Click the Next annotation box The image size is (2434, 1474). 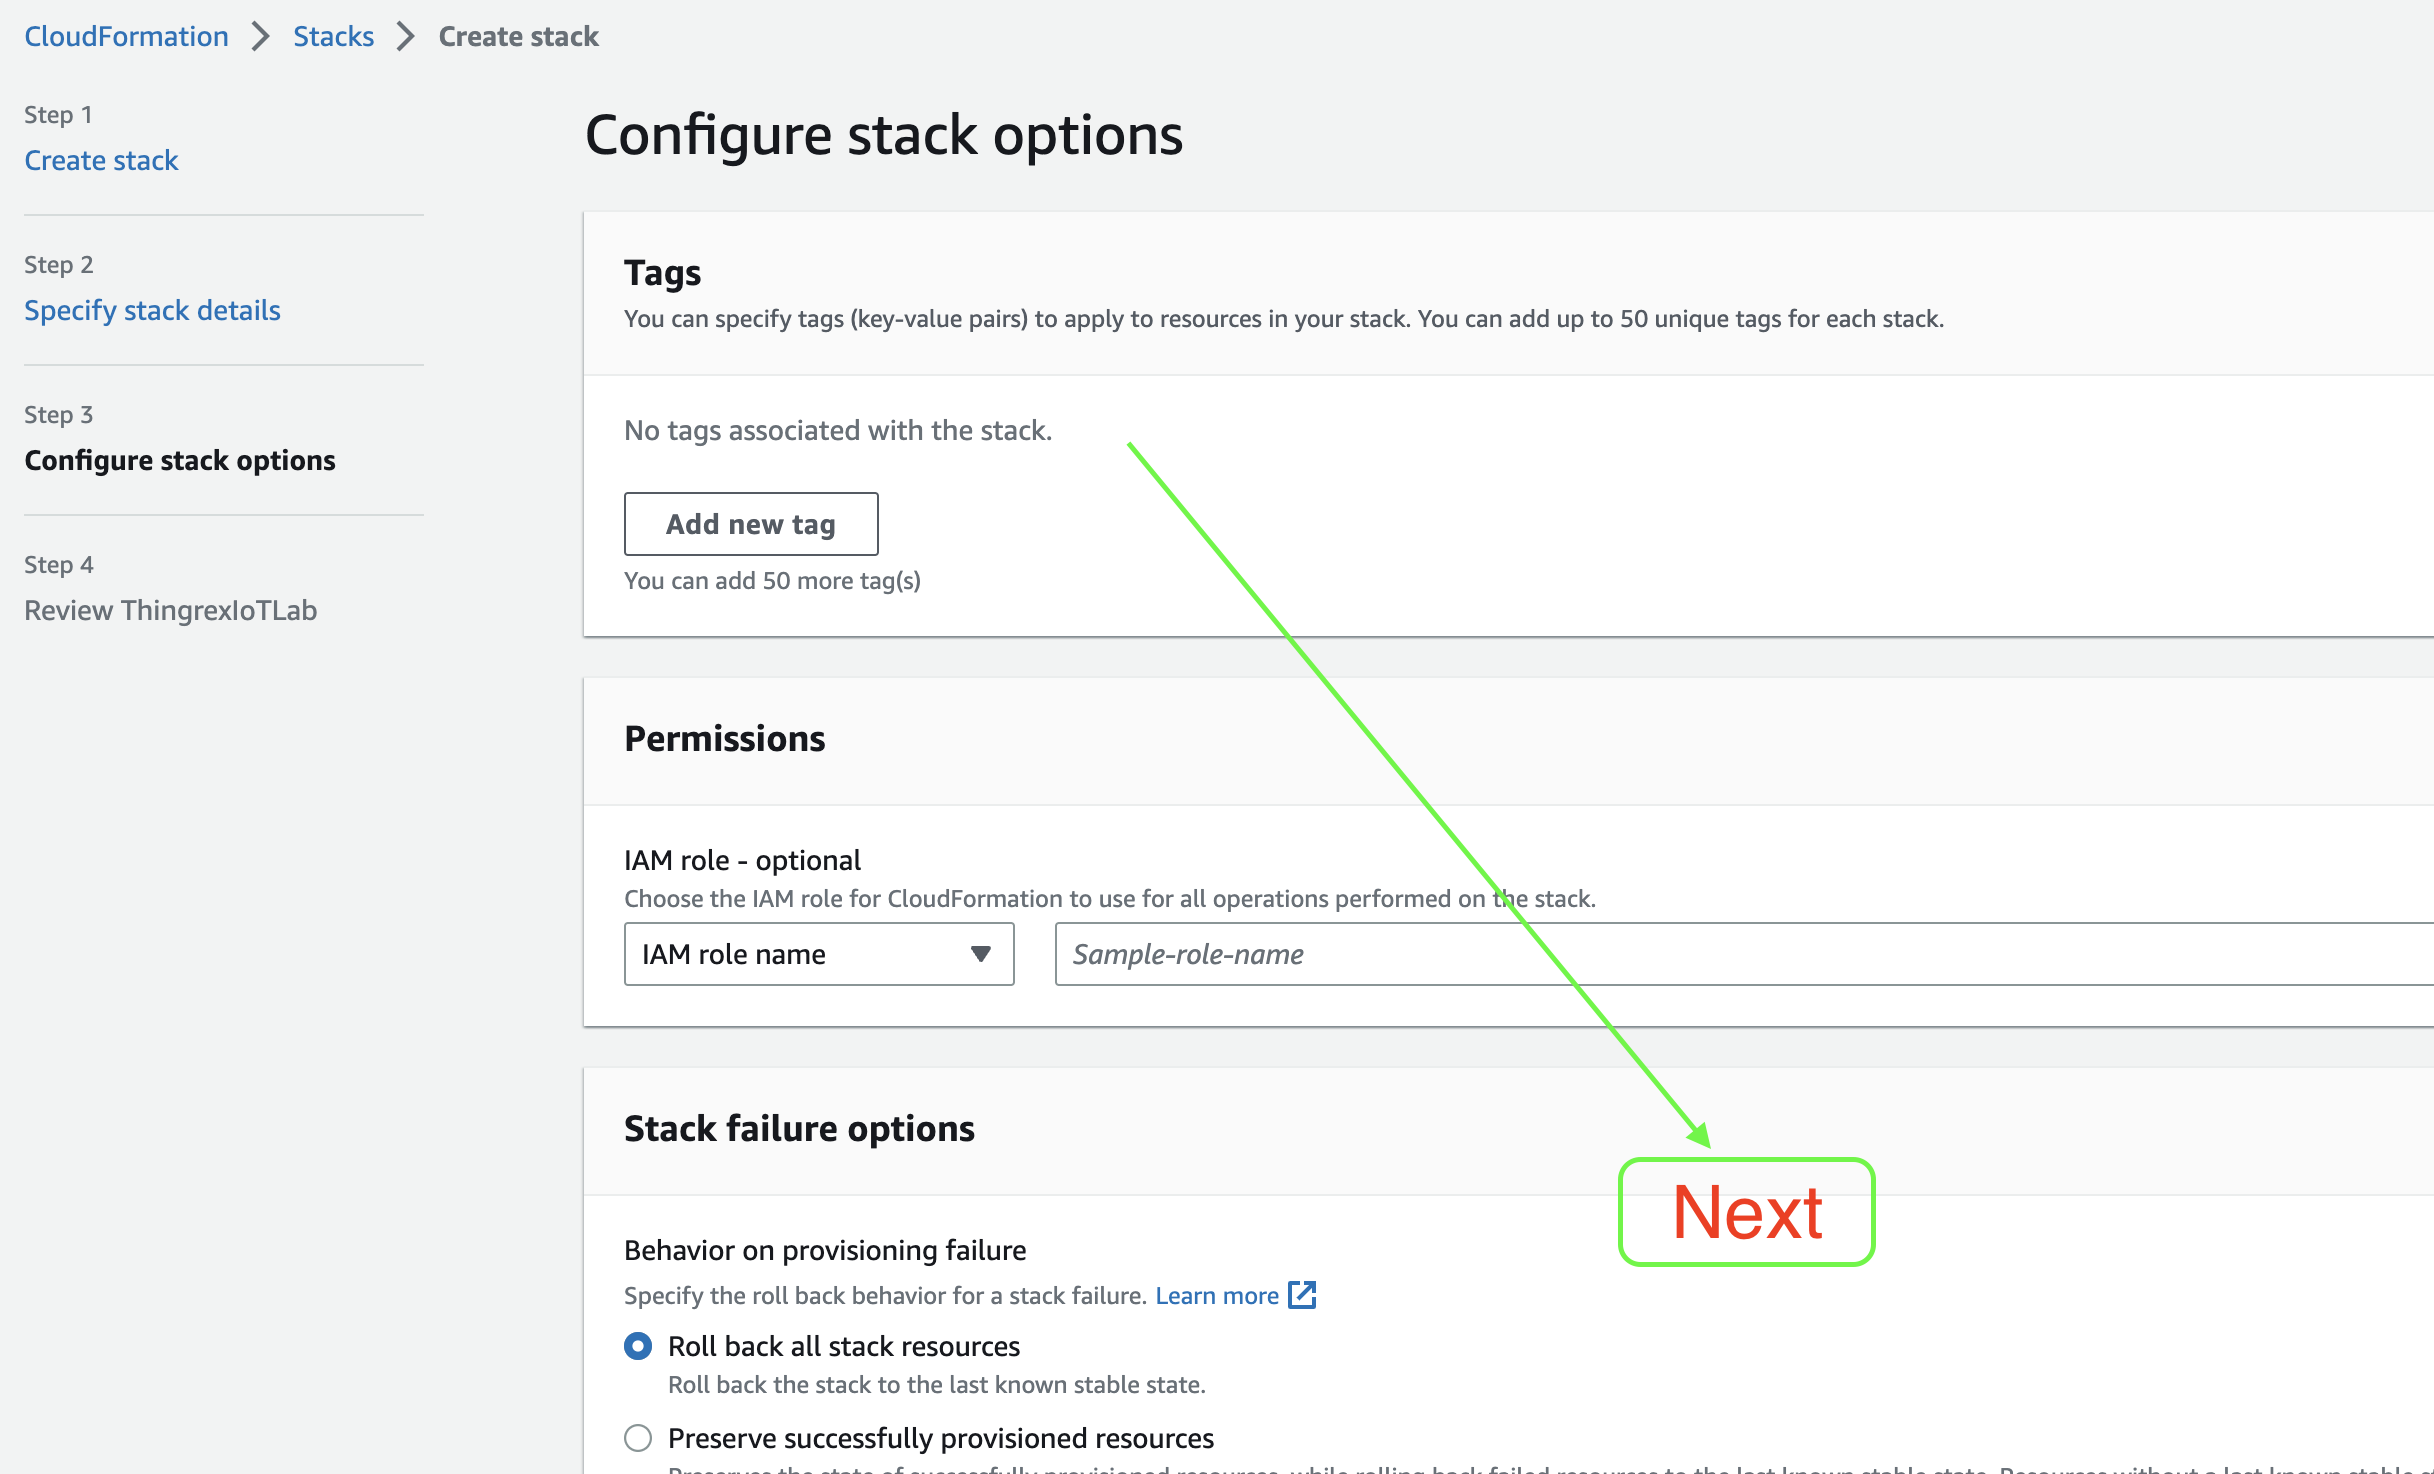coord(1746,1212)
